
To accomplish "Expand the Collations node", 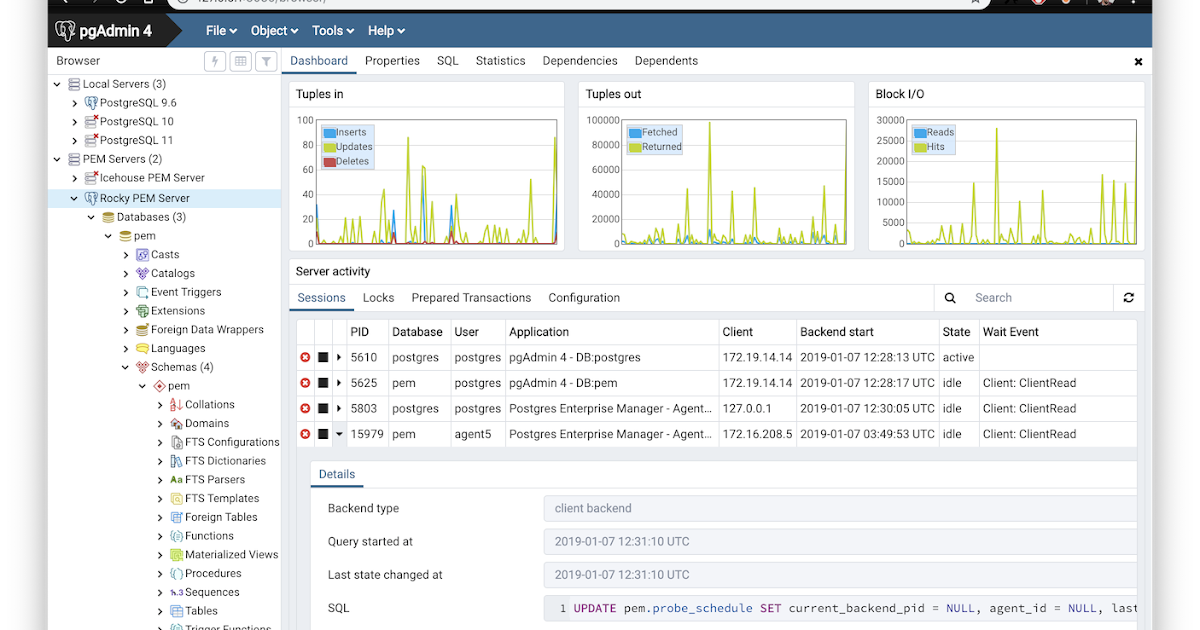I will coord(160,405).
